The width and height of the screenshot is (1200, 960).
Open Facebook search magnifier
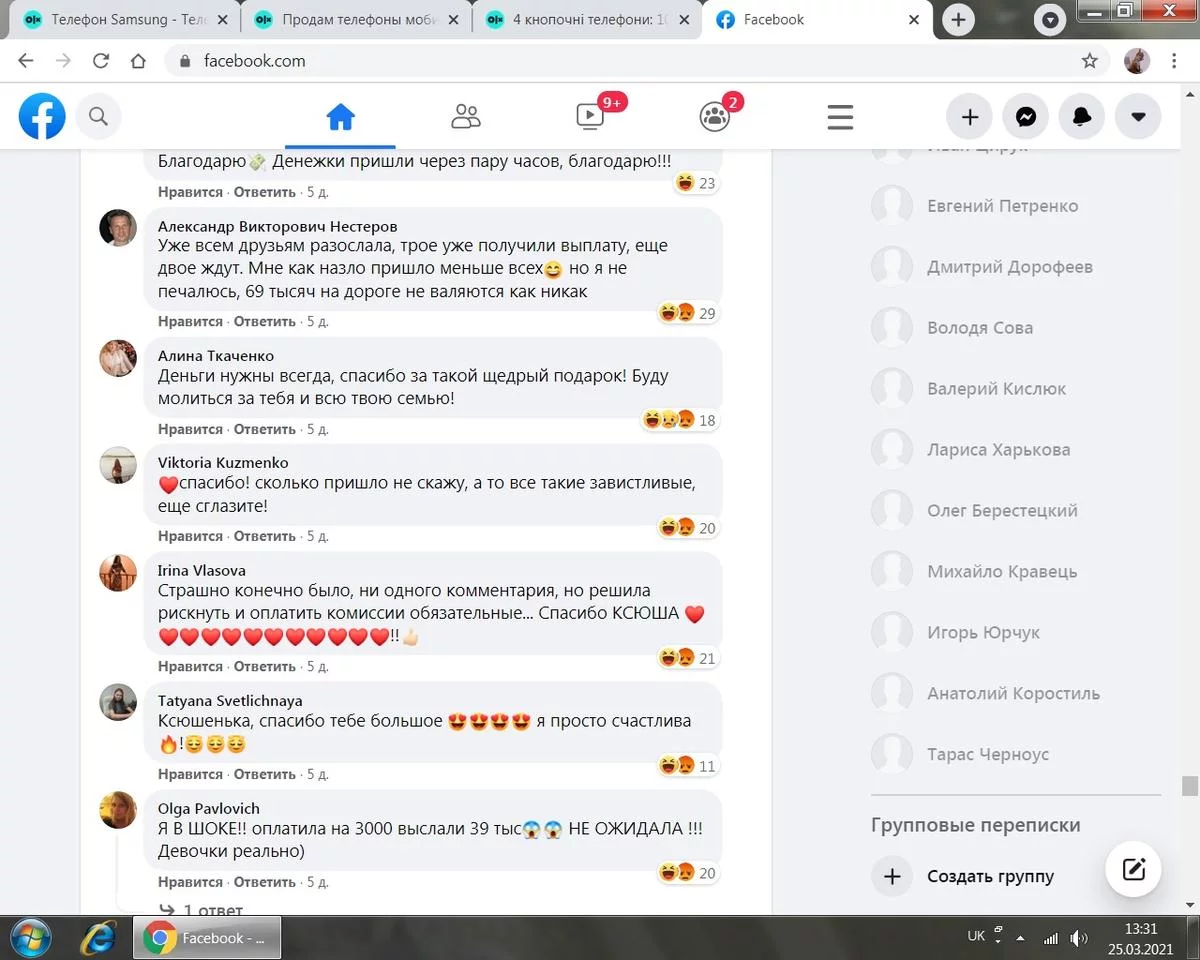pyautogui.click(x=98, y=117)
